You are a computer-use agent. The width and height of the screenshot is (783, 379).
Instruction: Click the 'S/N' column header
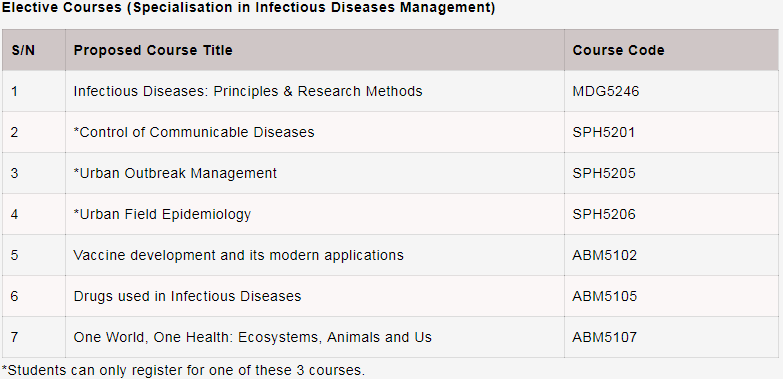[x=23, y=50]
